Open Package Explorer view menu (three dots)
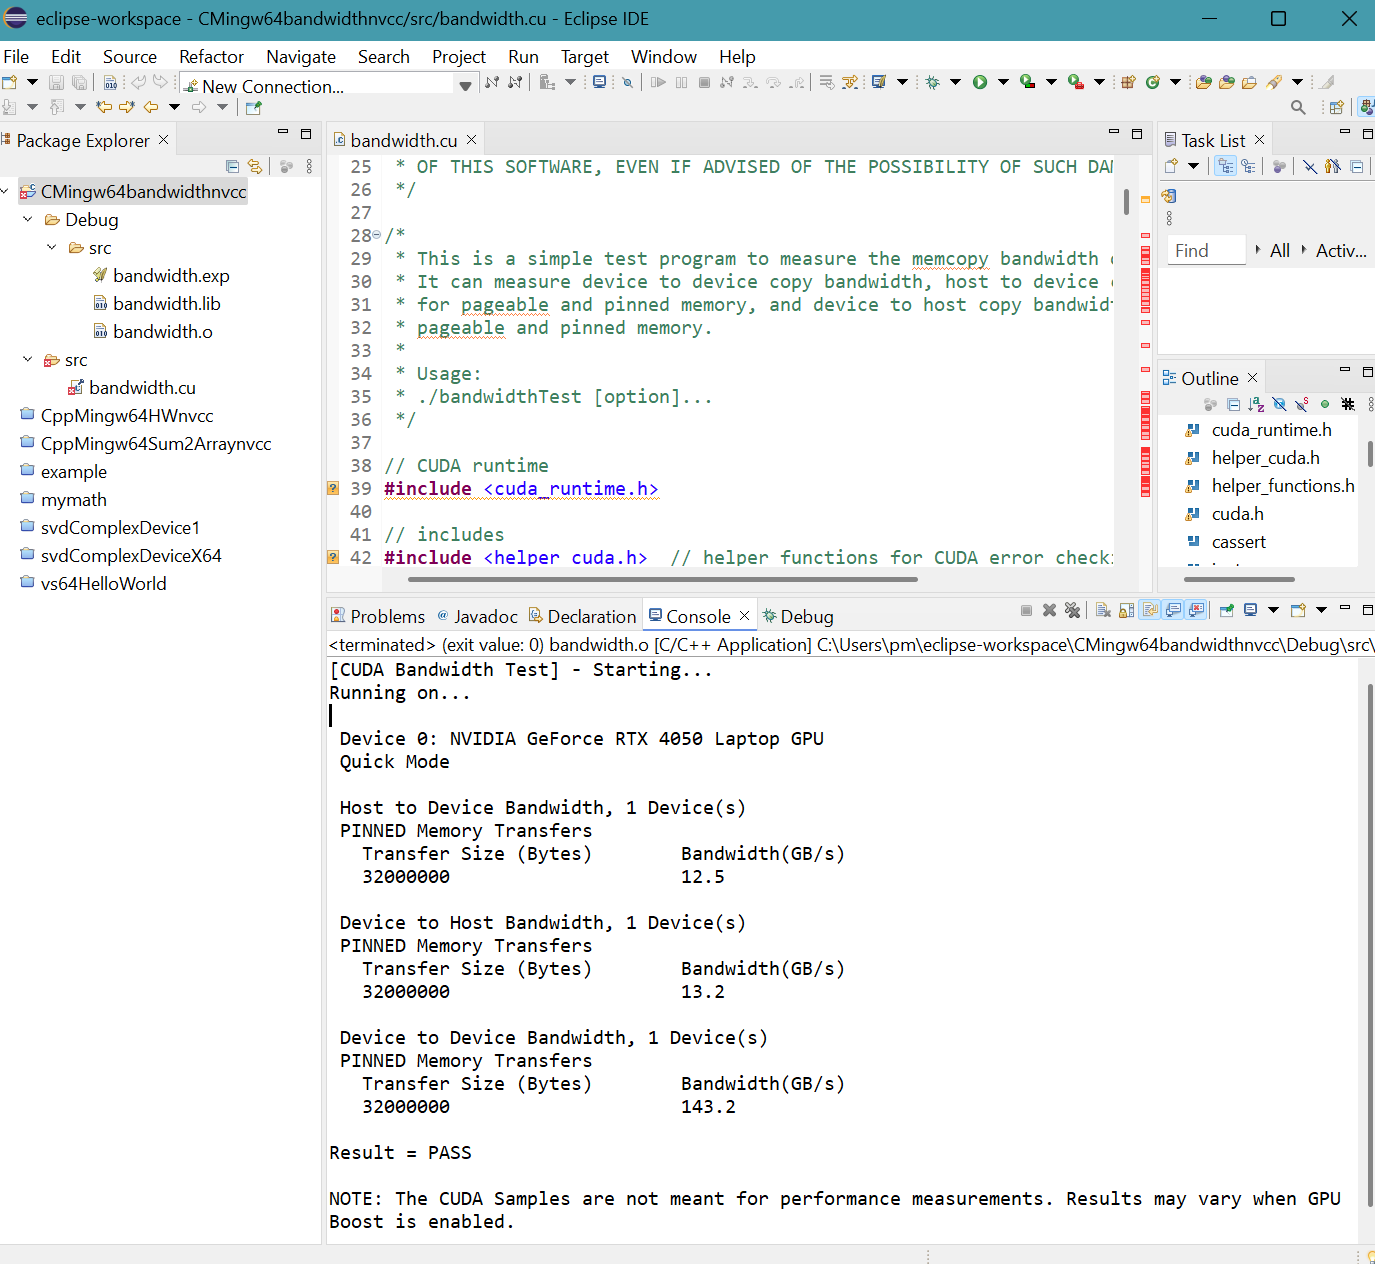1375x1264 pixels. 309,166
